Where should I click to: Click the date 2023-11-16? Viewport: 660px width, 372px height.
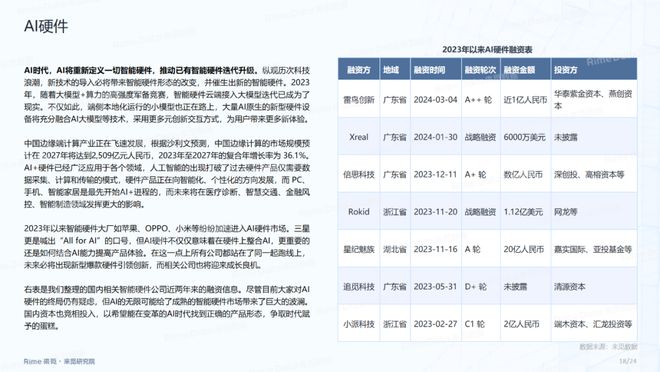click(435, 249)
